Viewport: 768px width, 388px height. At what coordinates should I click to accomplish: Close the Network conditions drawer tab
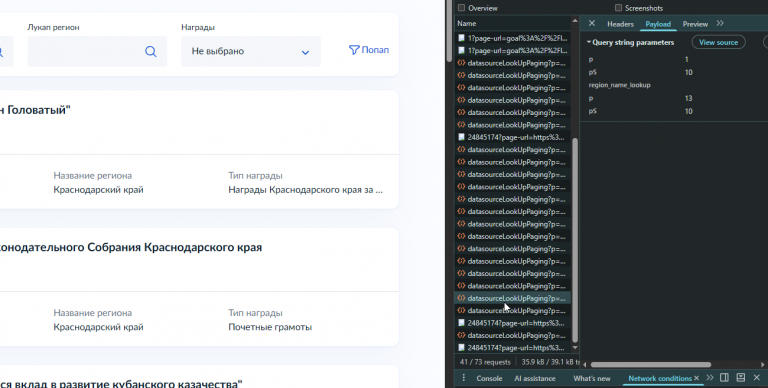696,378
